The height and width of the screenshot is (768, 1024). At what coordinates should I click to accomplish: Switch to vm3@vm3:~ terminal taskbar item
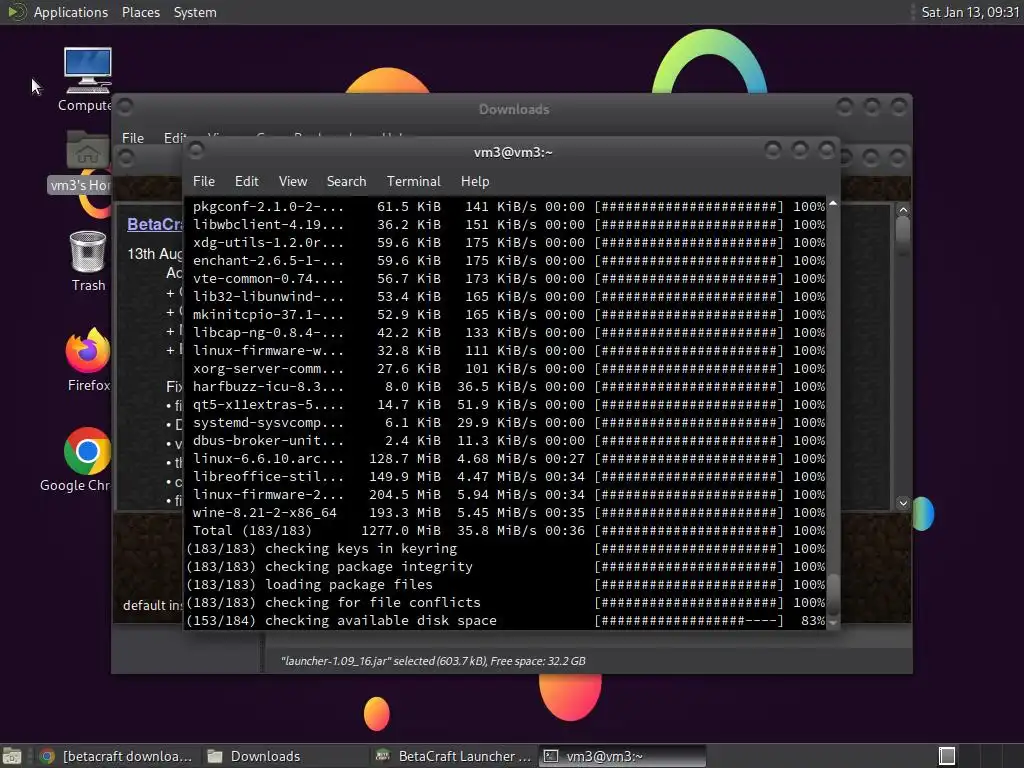[622, 756]
